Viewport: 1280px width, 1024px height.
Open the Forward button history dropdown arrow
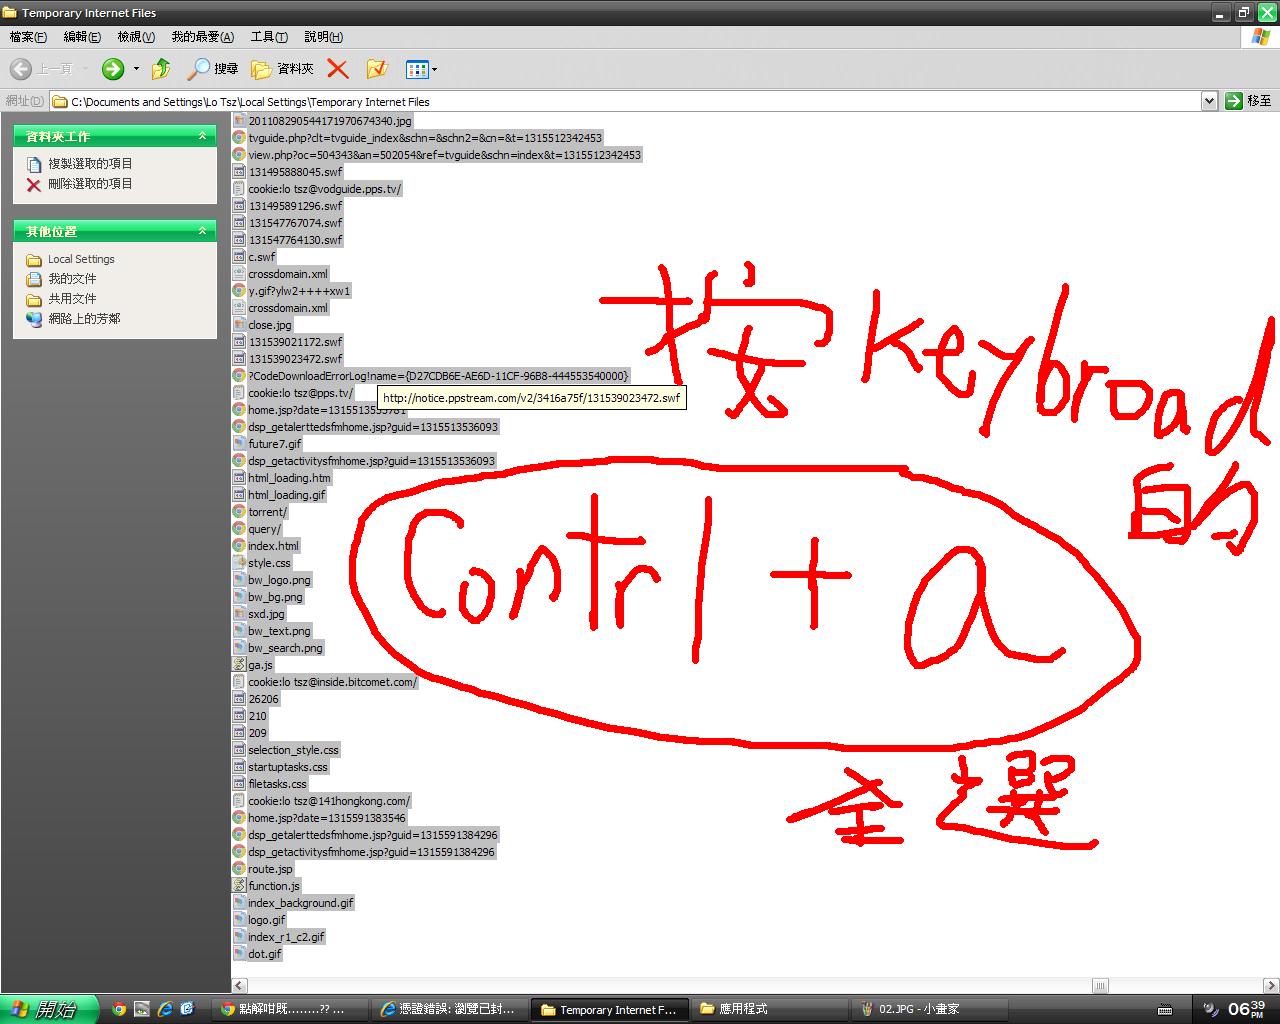click(x=136, y=69)
